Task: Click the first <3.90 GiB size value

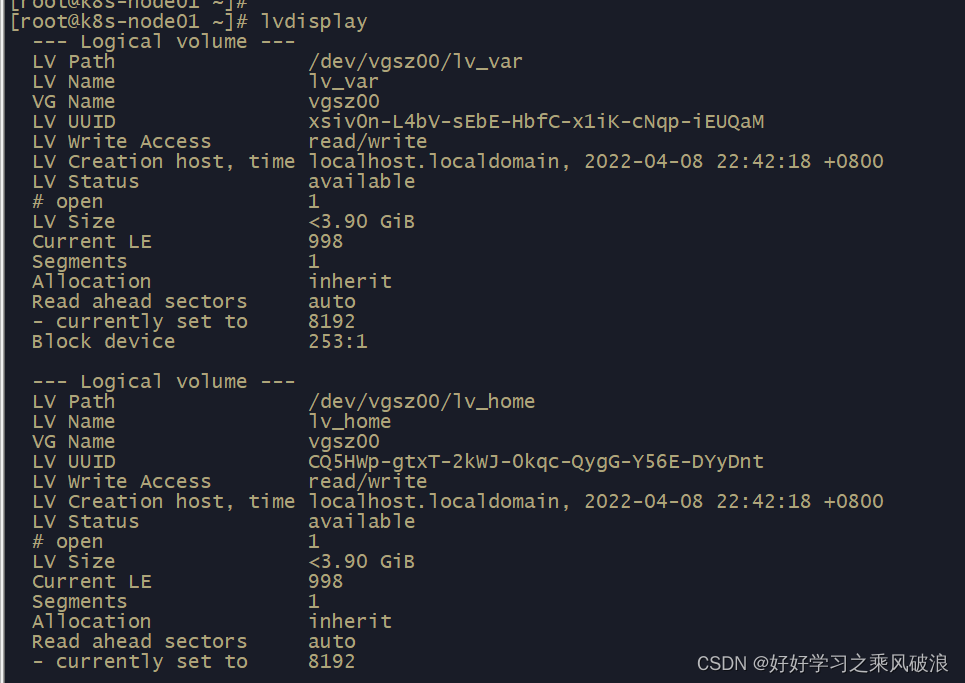Action: (361, 222)
